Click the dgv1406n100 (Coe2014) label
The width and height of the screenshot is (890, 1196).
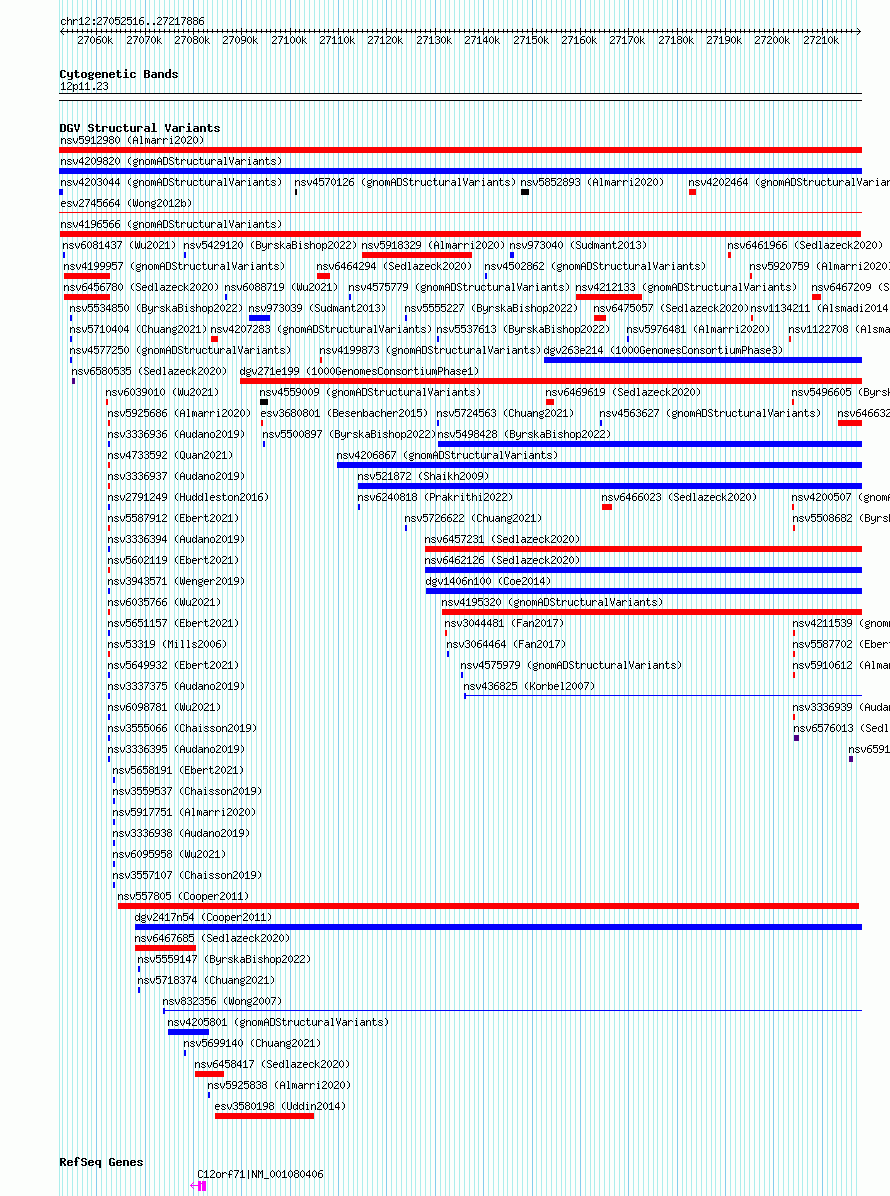(x=488, y=581)
